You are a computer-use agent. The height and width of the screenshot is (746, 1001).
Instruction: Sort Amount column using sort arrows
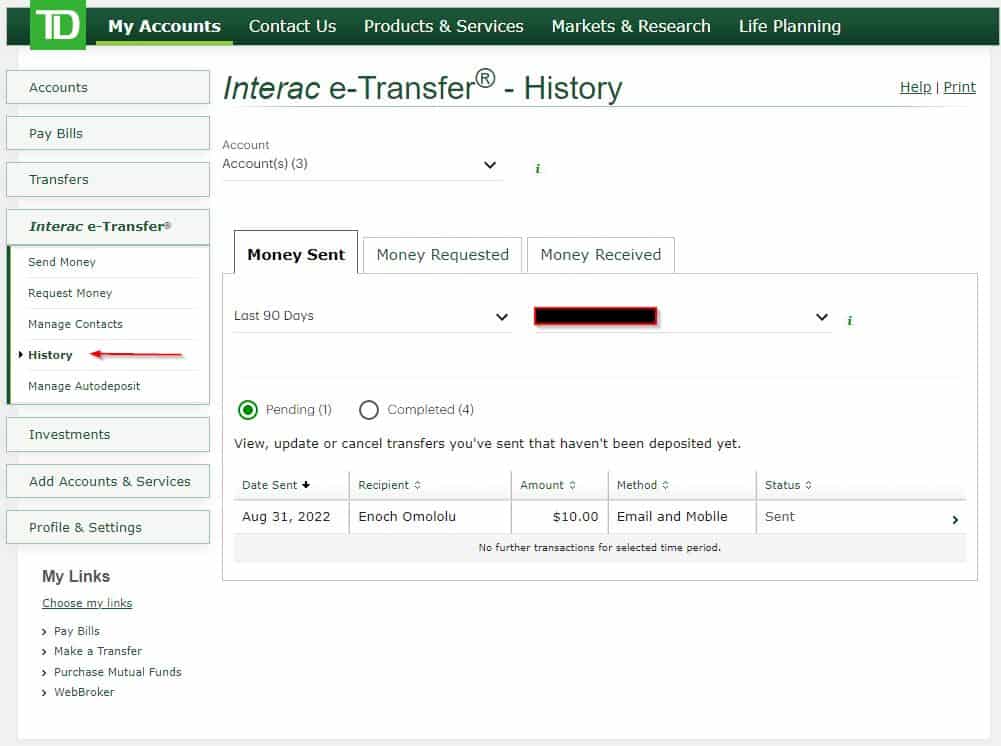tap(572, 485)
